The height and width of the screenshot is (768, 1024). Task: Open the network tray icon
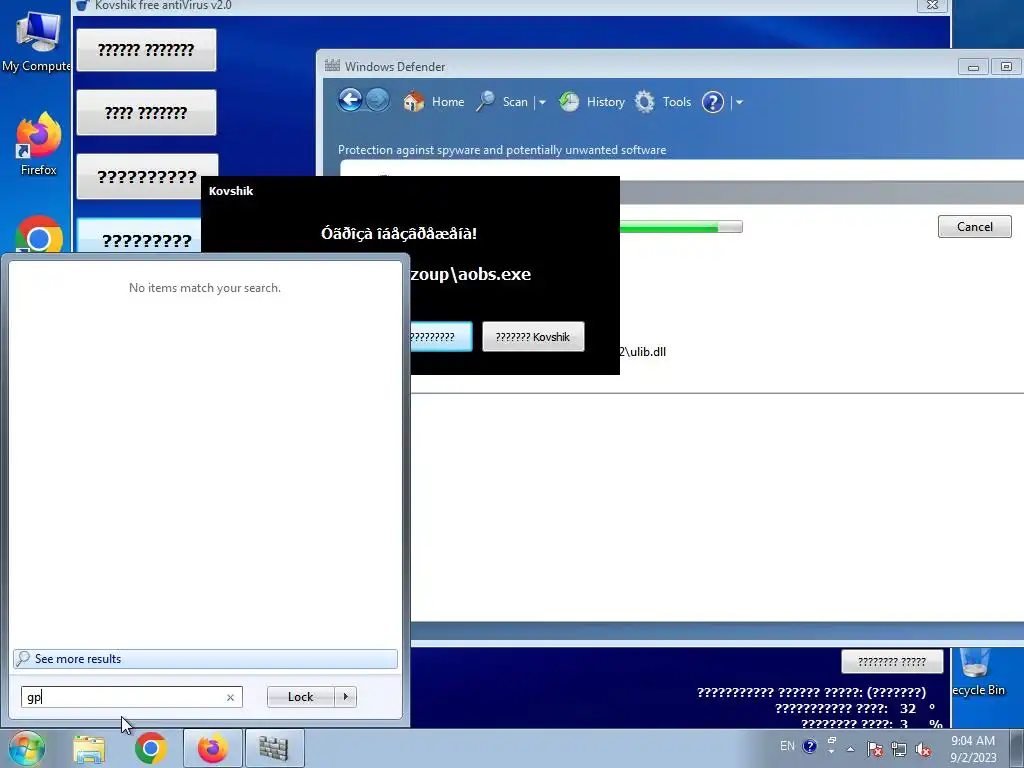tap(899, 749)
